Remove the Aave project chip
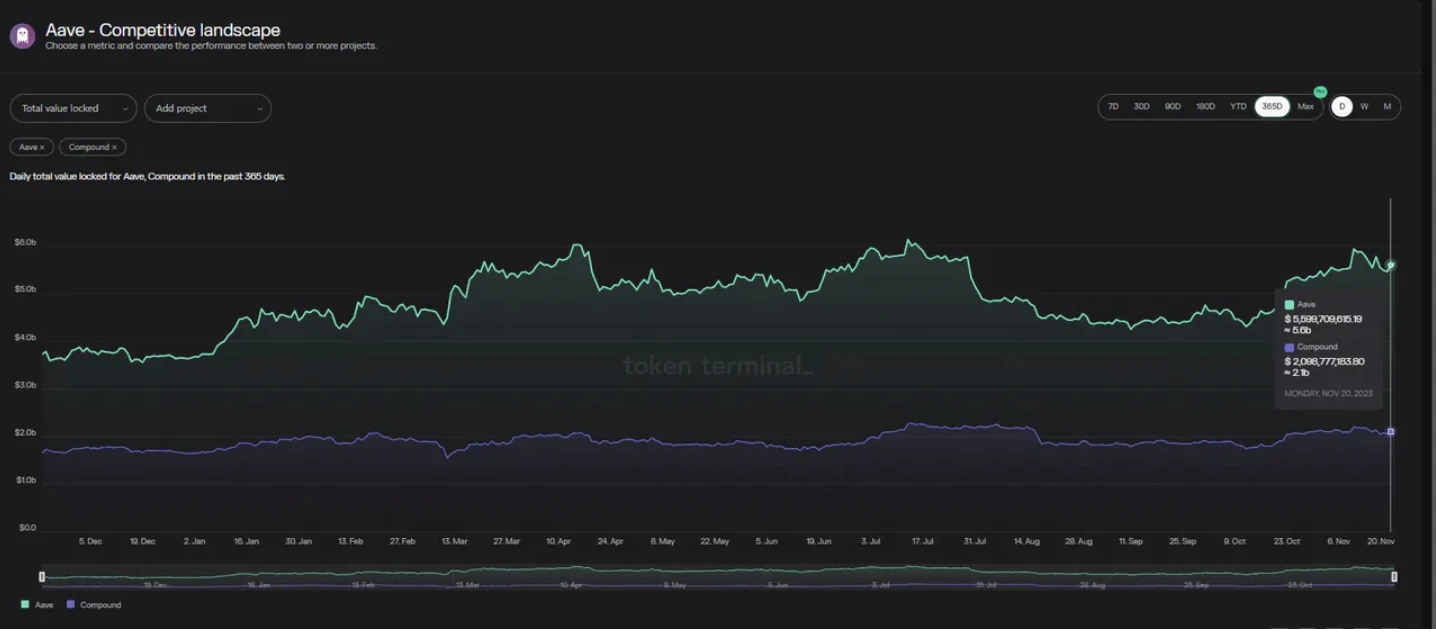Viewport: 1436px width, 632px height. click(x=42, y=148)
